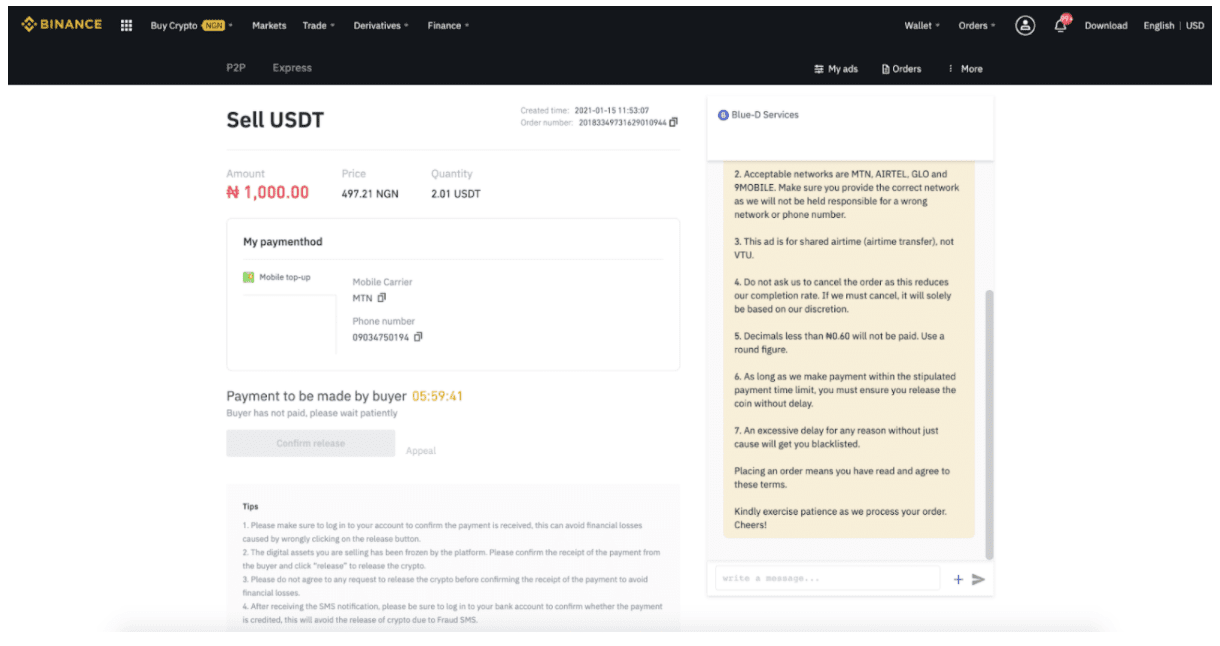Click the Binance logo
The image size is (1220, 646).
[x=62, y=25]
